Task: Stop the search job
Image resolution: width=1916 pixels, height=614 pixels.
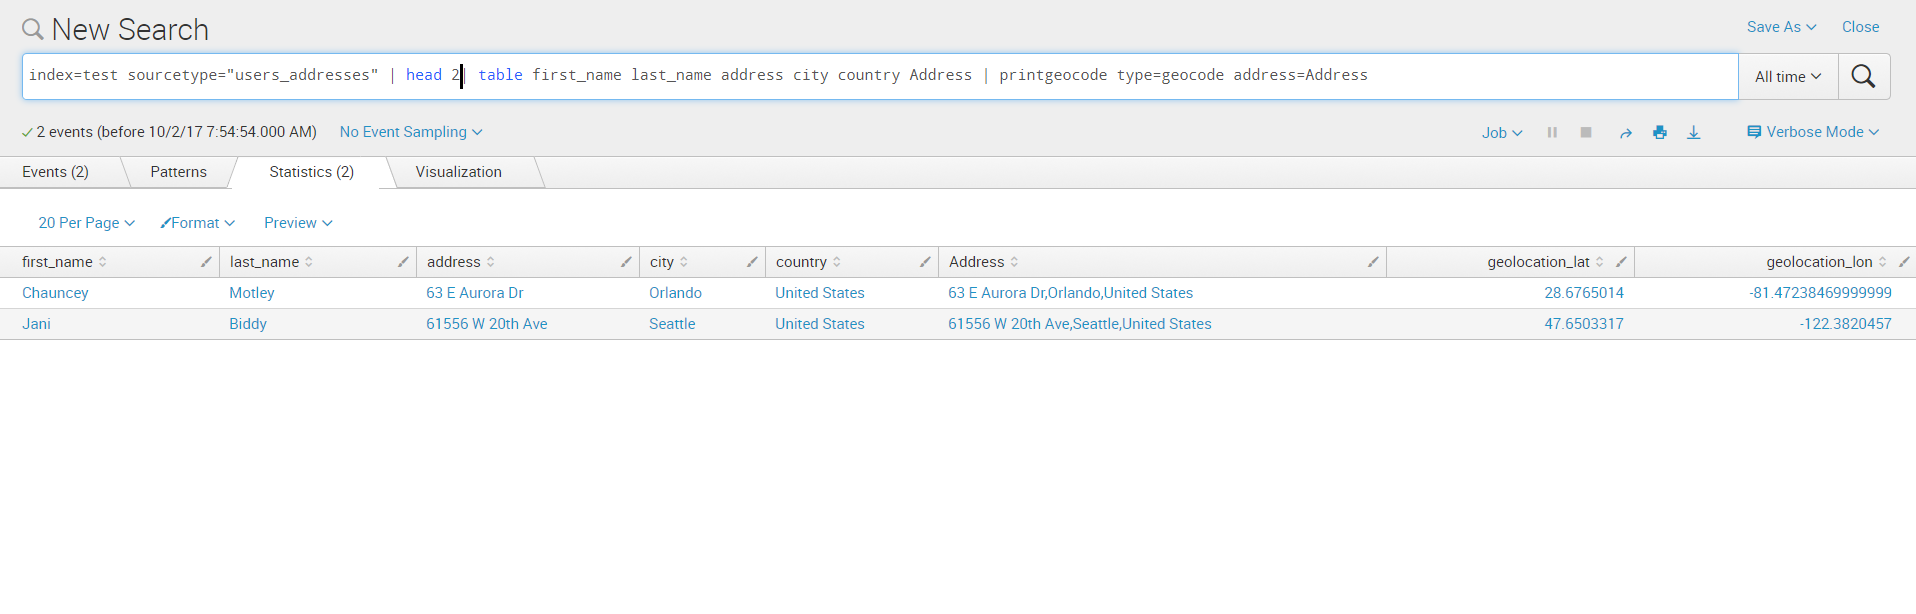Action: (x=1586, y=132)
